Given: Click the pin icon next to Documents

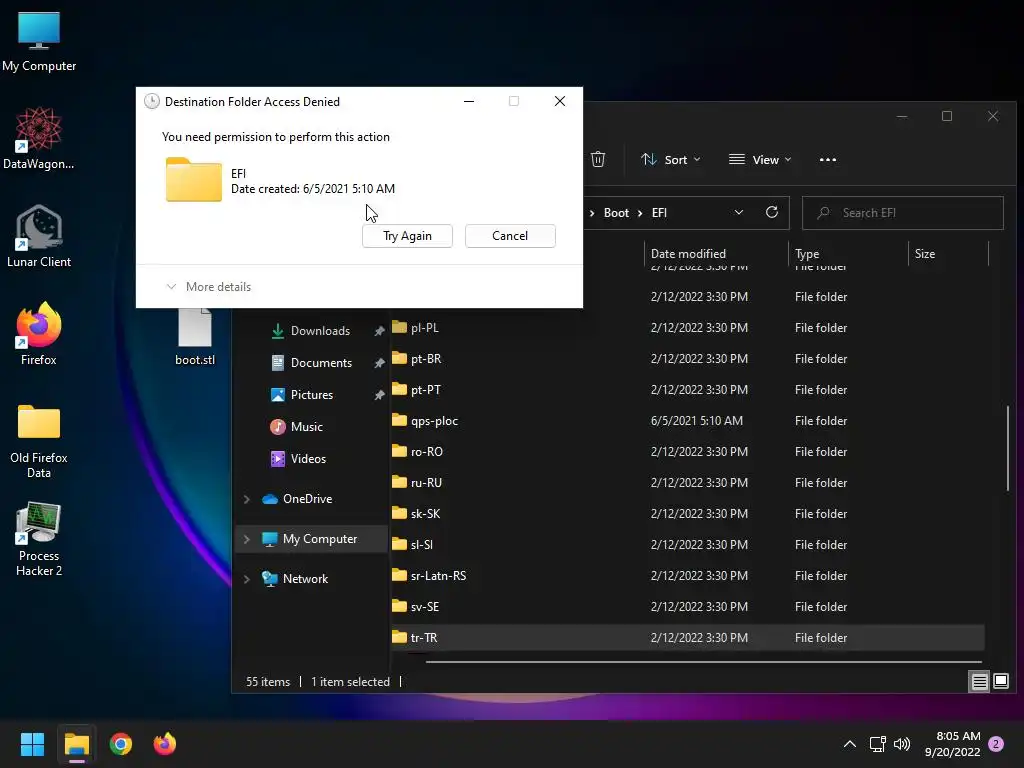Looking at the screenshot, I should tap(379, 363).
